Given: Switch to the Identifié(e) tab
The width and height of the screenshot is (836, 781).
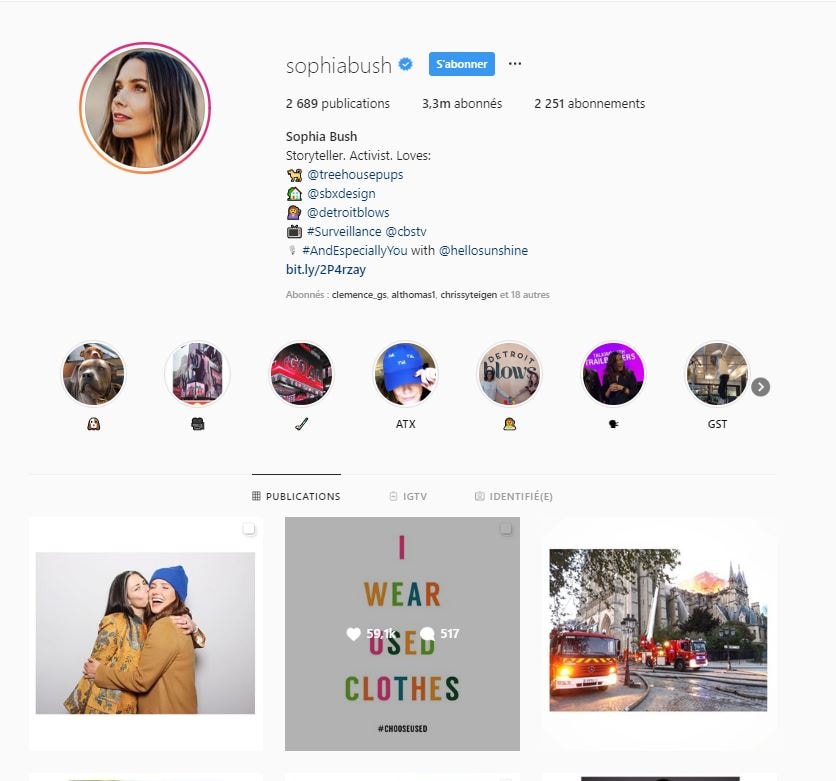Looking at the screenshot, I should pos(513,496).
